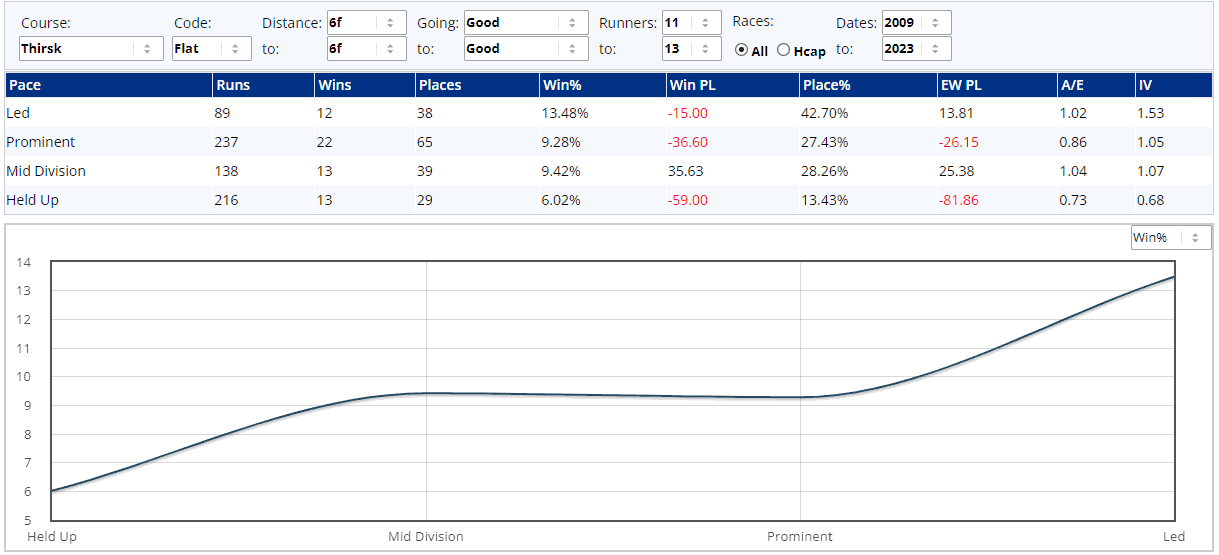Open the chart metric Win% dropdown
The image size is (1219, 555).
click(x=1170, y=237)
